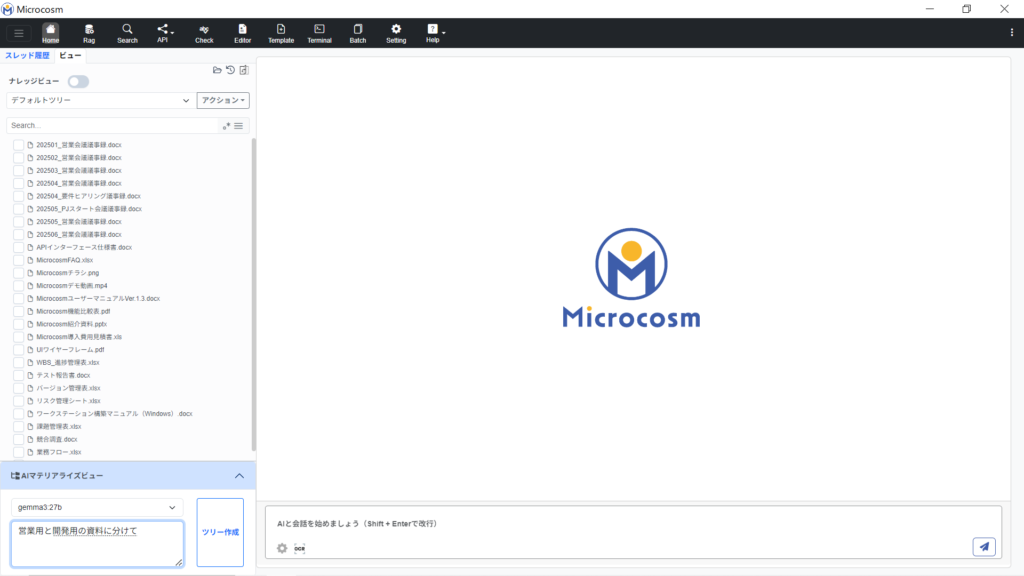Select file MicrocosmユーザーマニュアルVer.1.3.docx

pos(98,298)
